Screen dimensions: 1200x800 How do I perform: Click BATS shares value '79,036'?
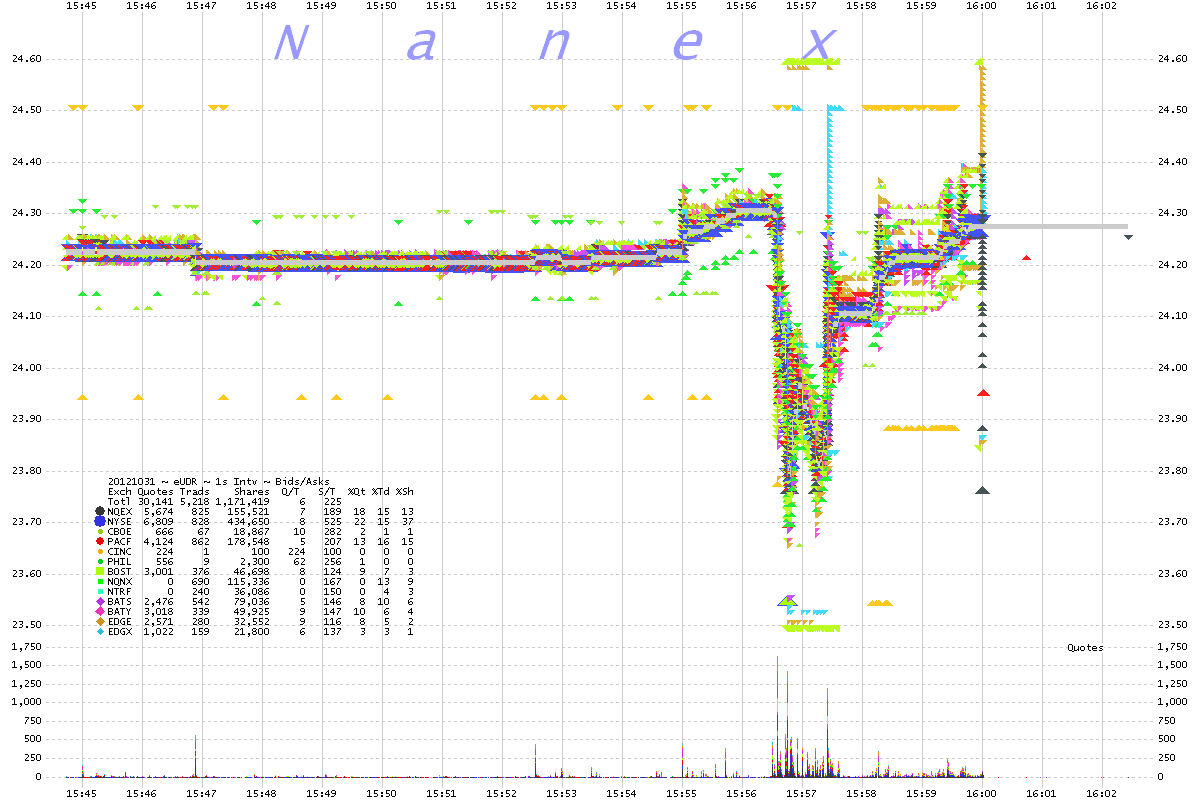pos(252,601)
